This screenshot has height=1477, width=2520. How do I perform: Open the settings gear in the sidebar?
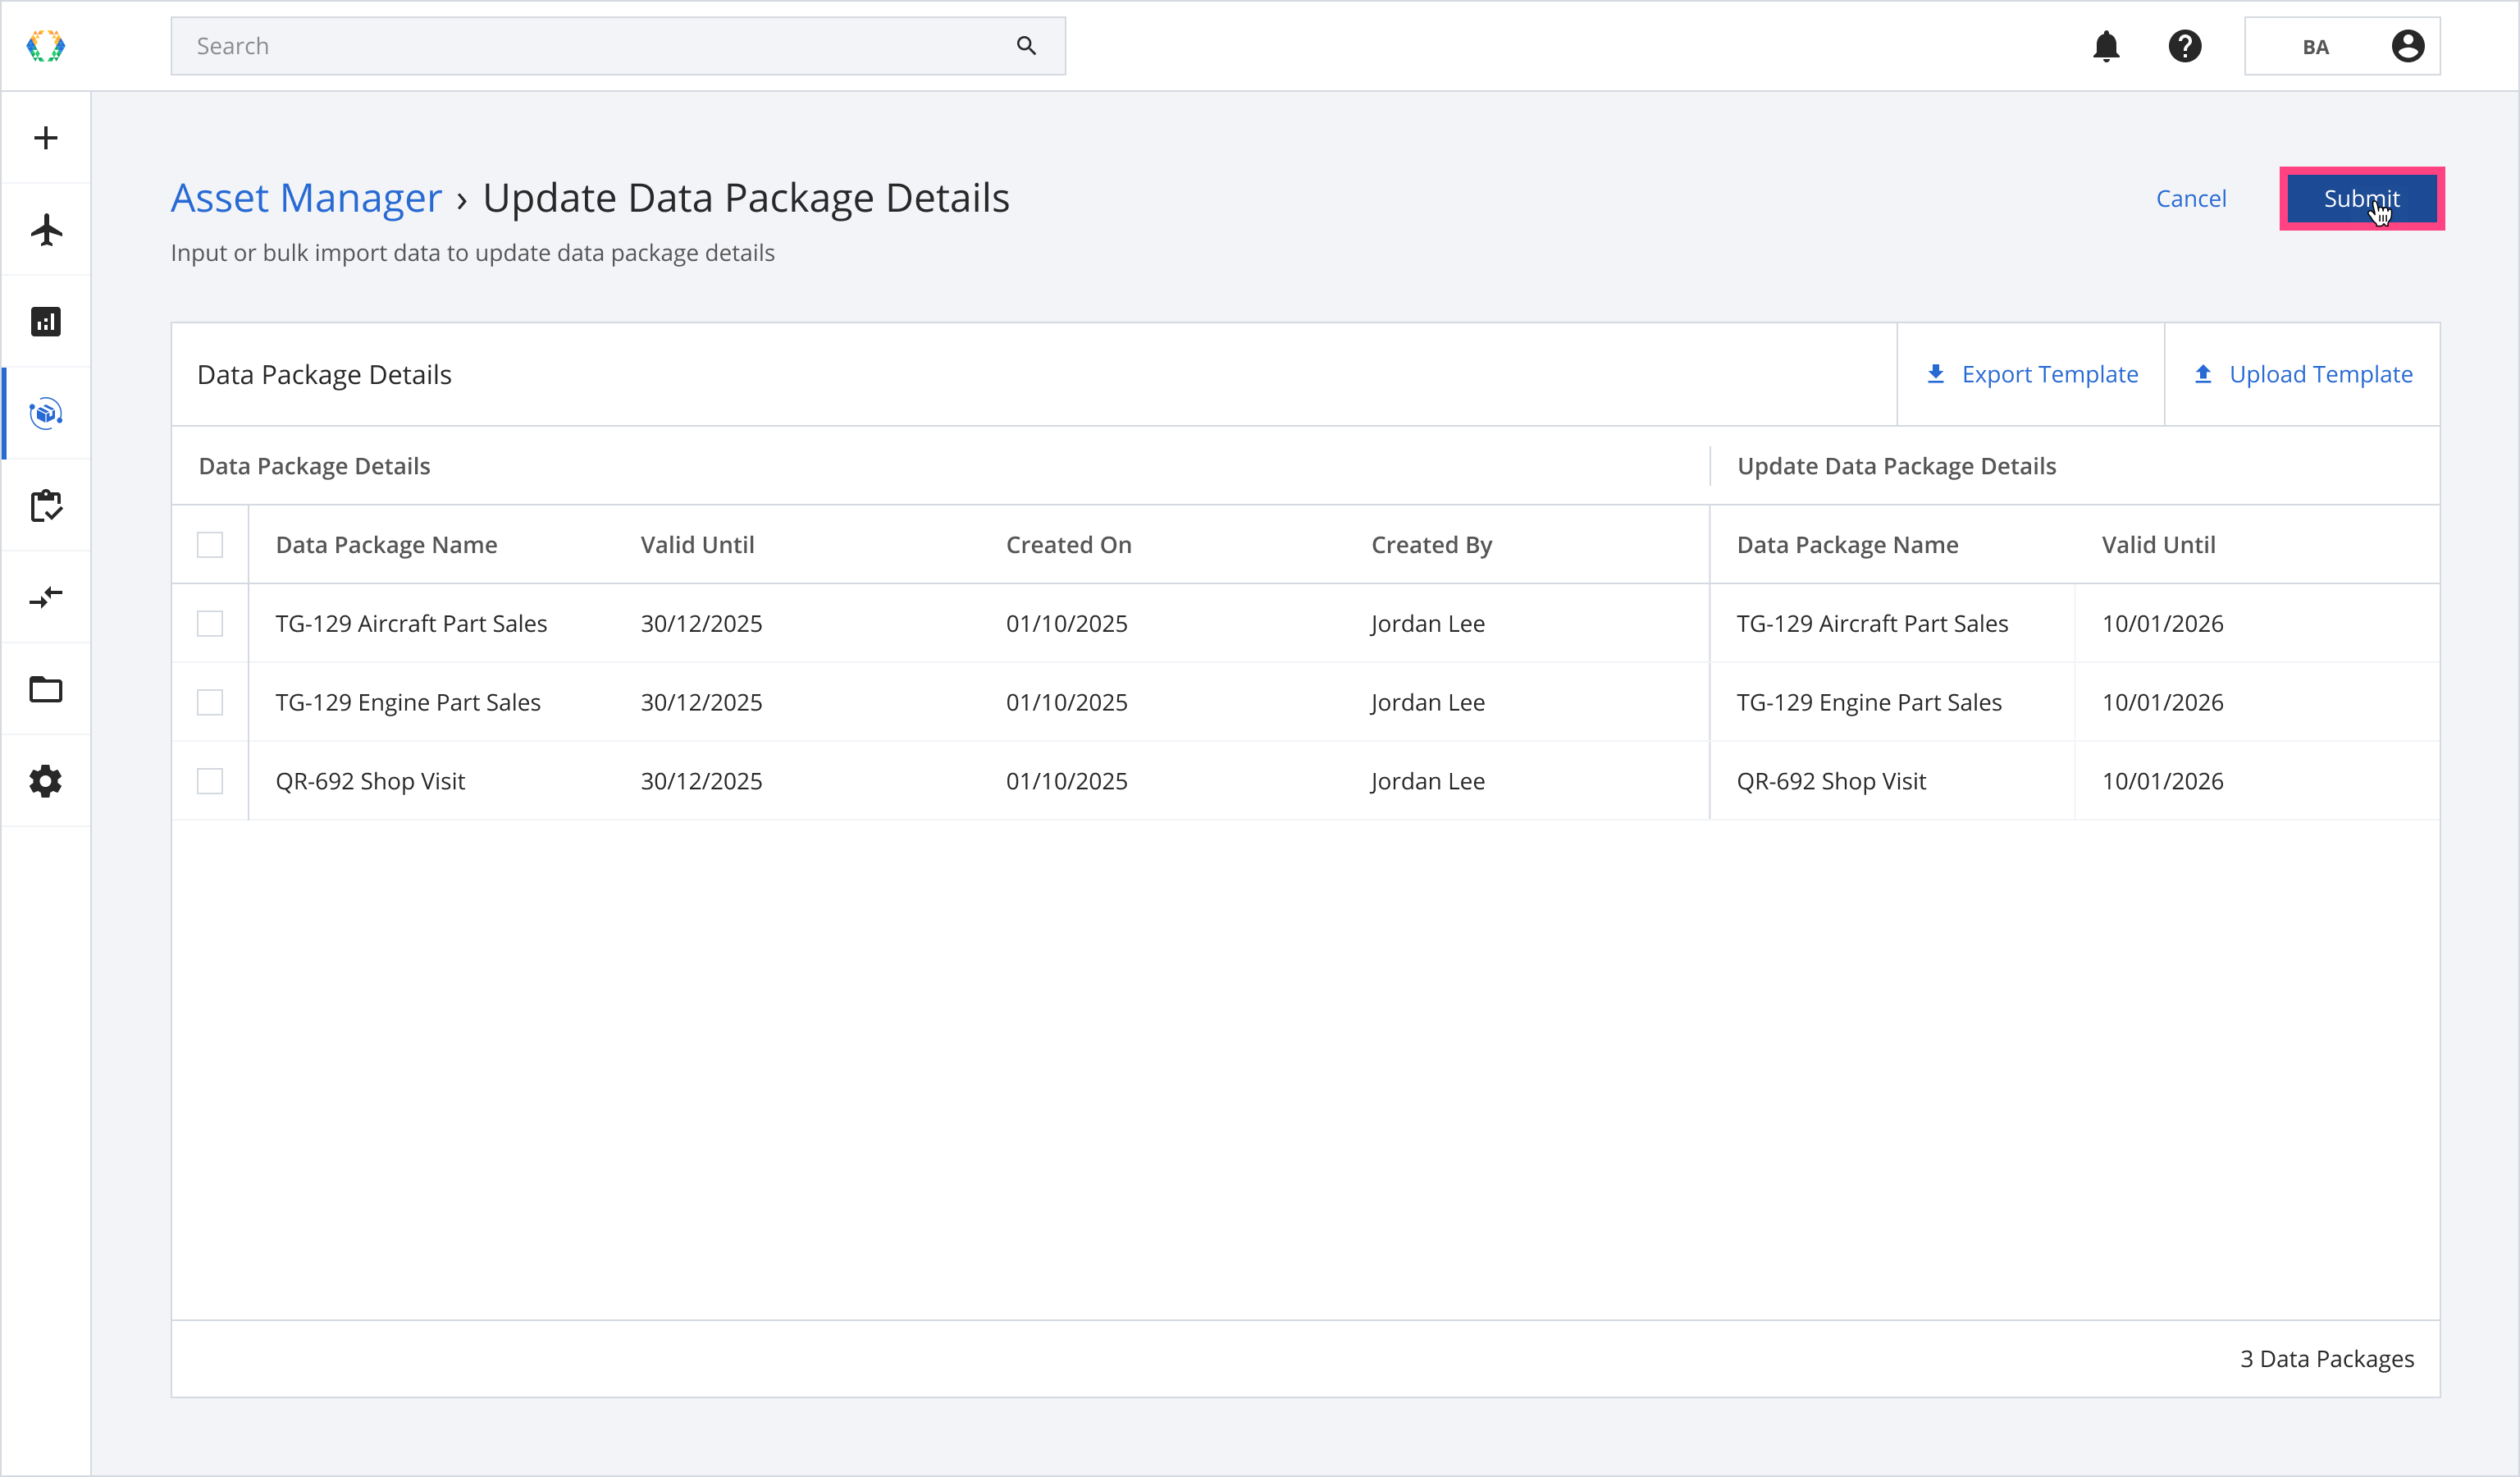tap(46, 782)
